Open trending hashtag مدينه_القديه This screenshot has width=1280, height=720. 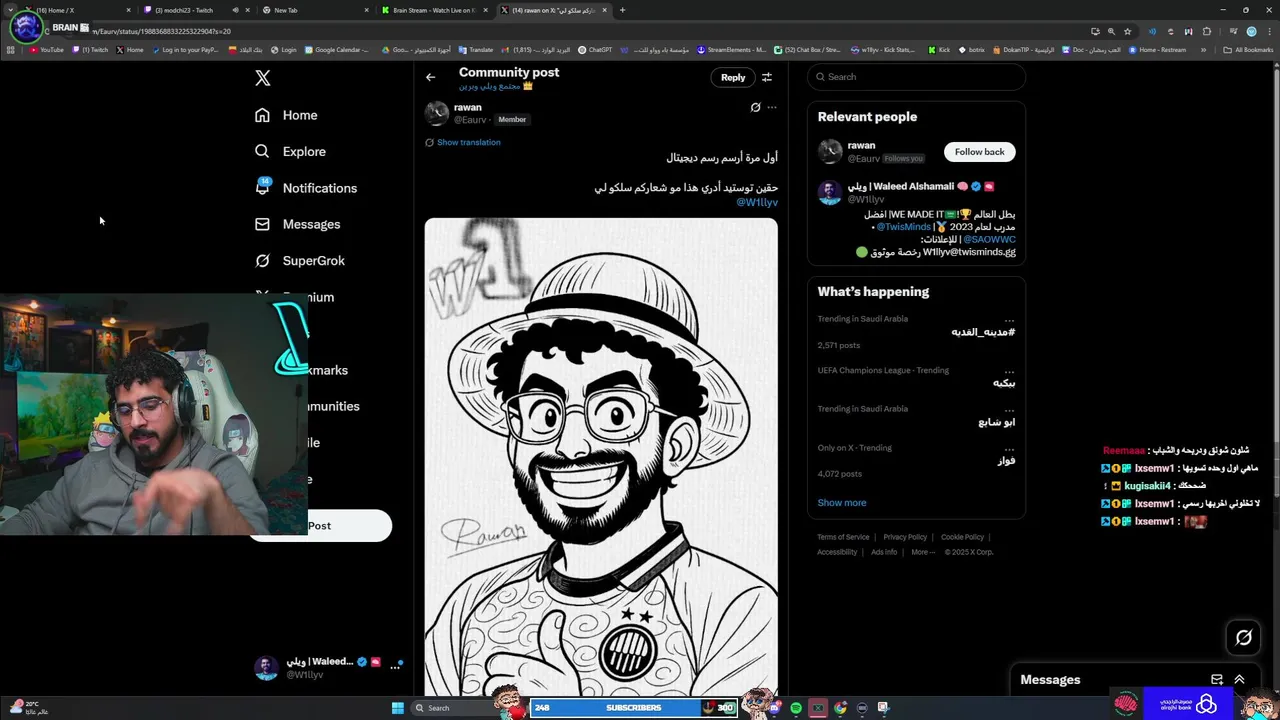point(983,332)
